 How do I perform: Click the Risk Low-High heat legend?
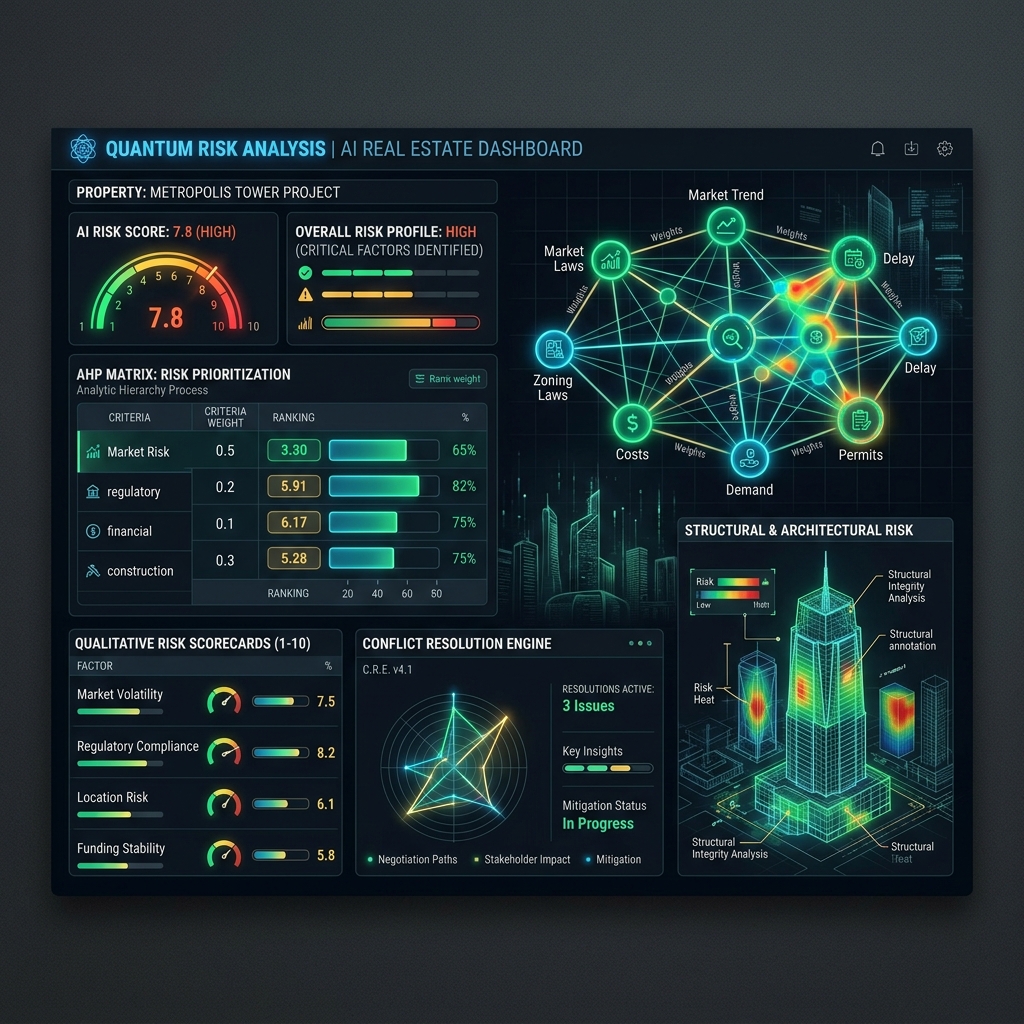pos(733,592)
